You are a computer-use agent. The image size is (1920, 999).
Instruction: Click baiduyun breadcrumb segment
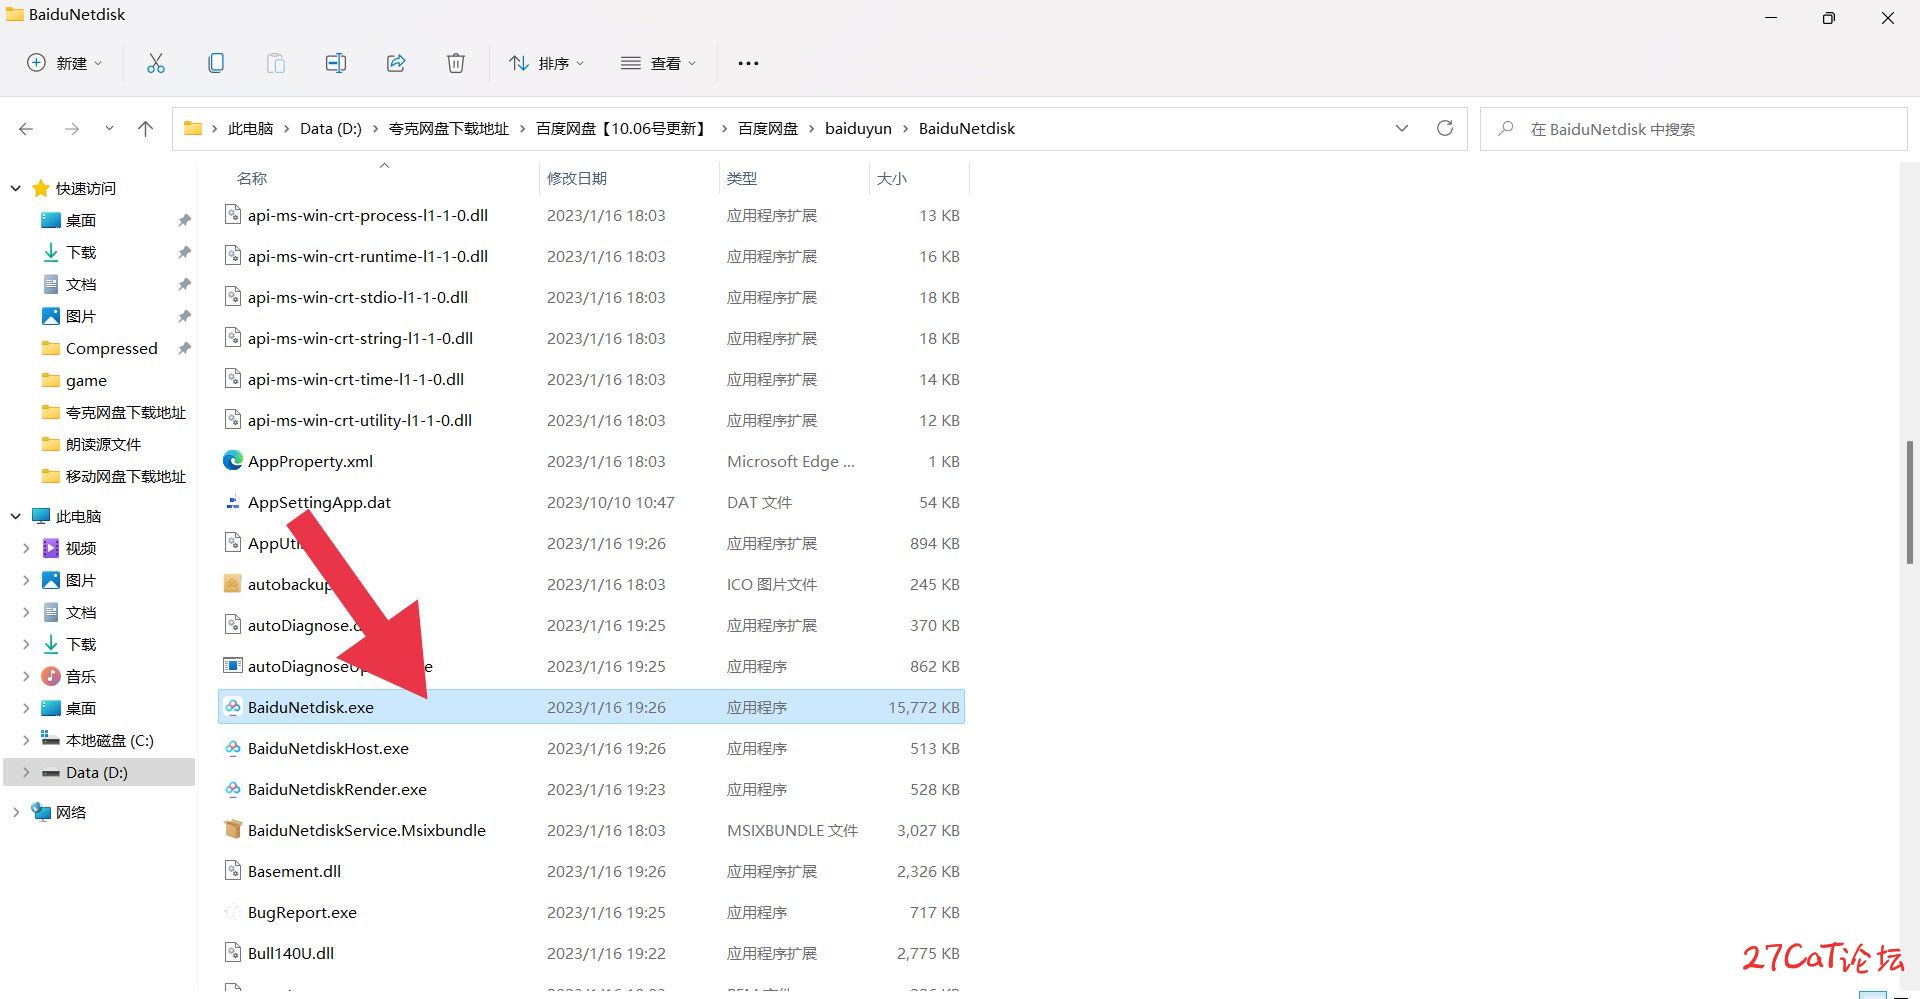point(858,128)
